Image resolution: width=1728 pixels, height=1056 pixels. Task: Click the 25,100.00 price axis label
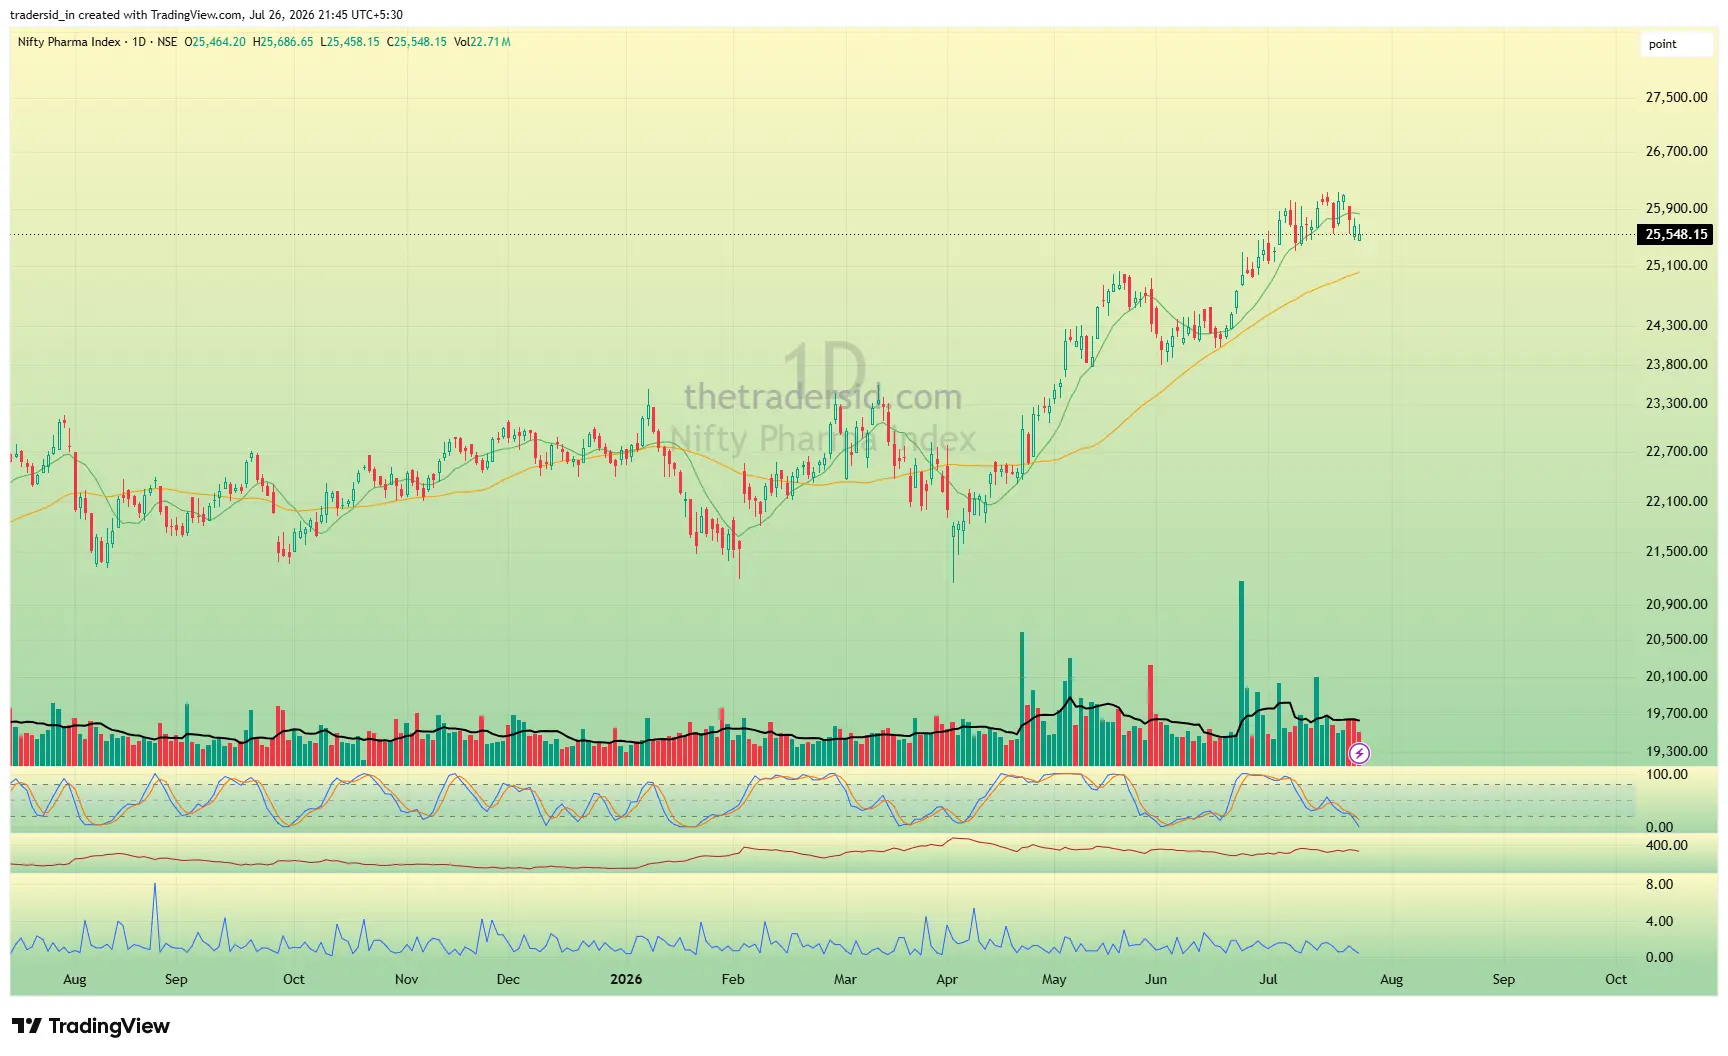(1677, 265)
